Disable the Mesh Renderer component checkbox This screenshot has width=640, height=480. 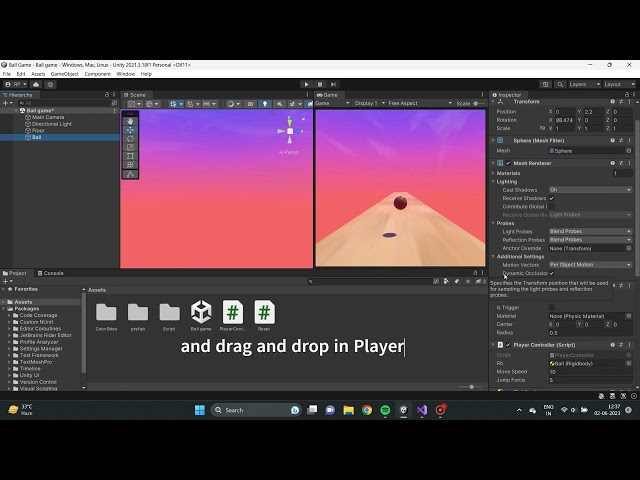pyautogui.click(x=508, y=163)
